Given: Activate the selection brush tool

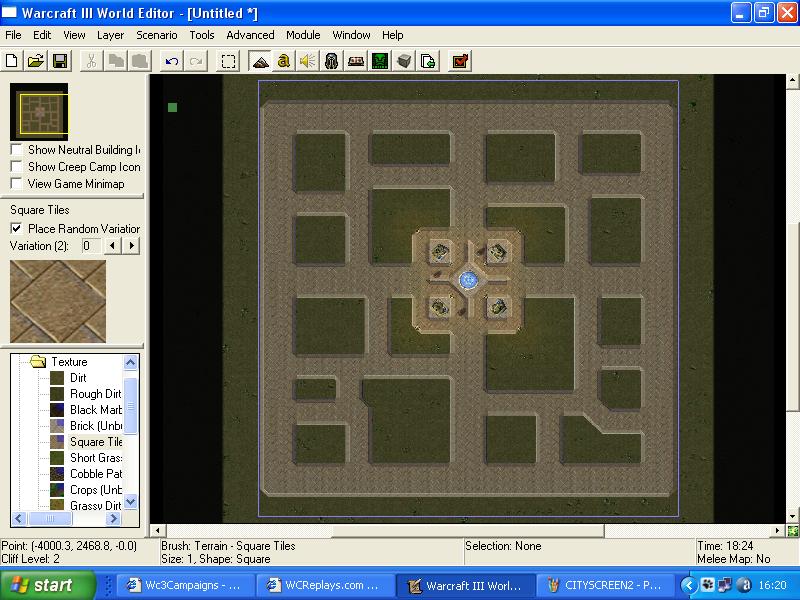Looking at the screenshot, I should click(x=228, y=61).
